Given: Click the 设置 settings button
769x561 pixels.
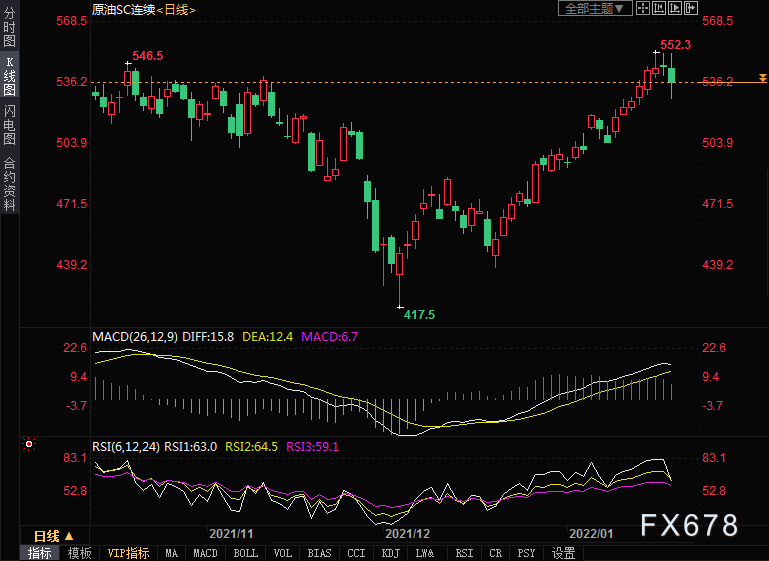Looking at the screenshot, I should tap(563, 553).
